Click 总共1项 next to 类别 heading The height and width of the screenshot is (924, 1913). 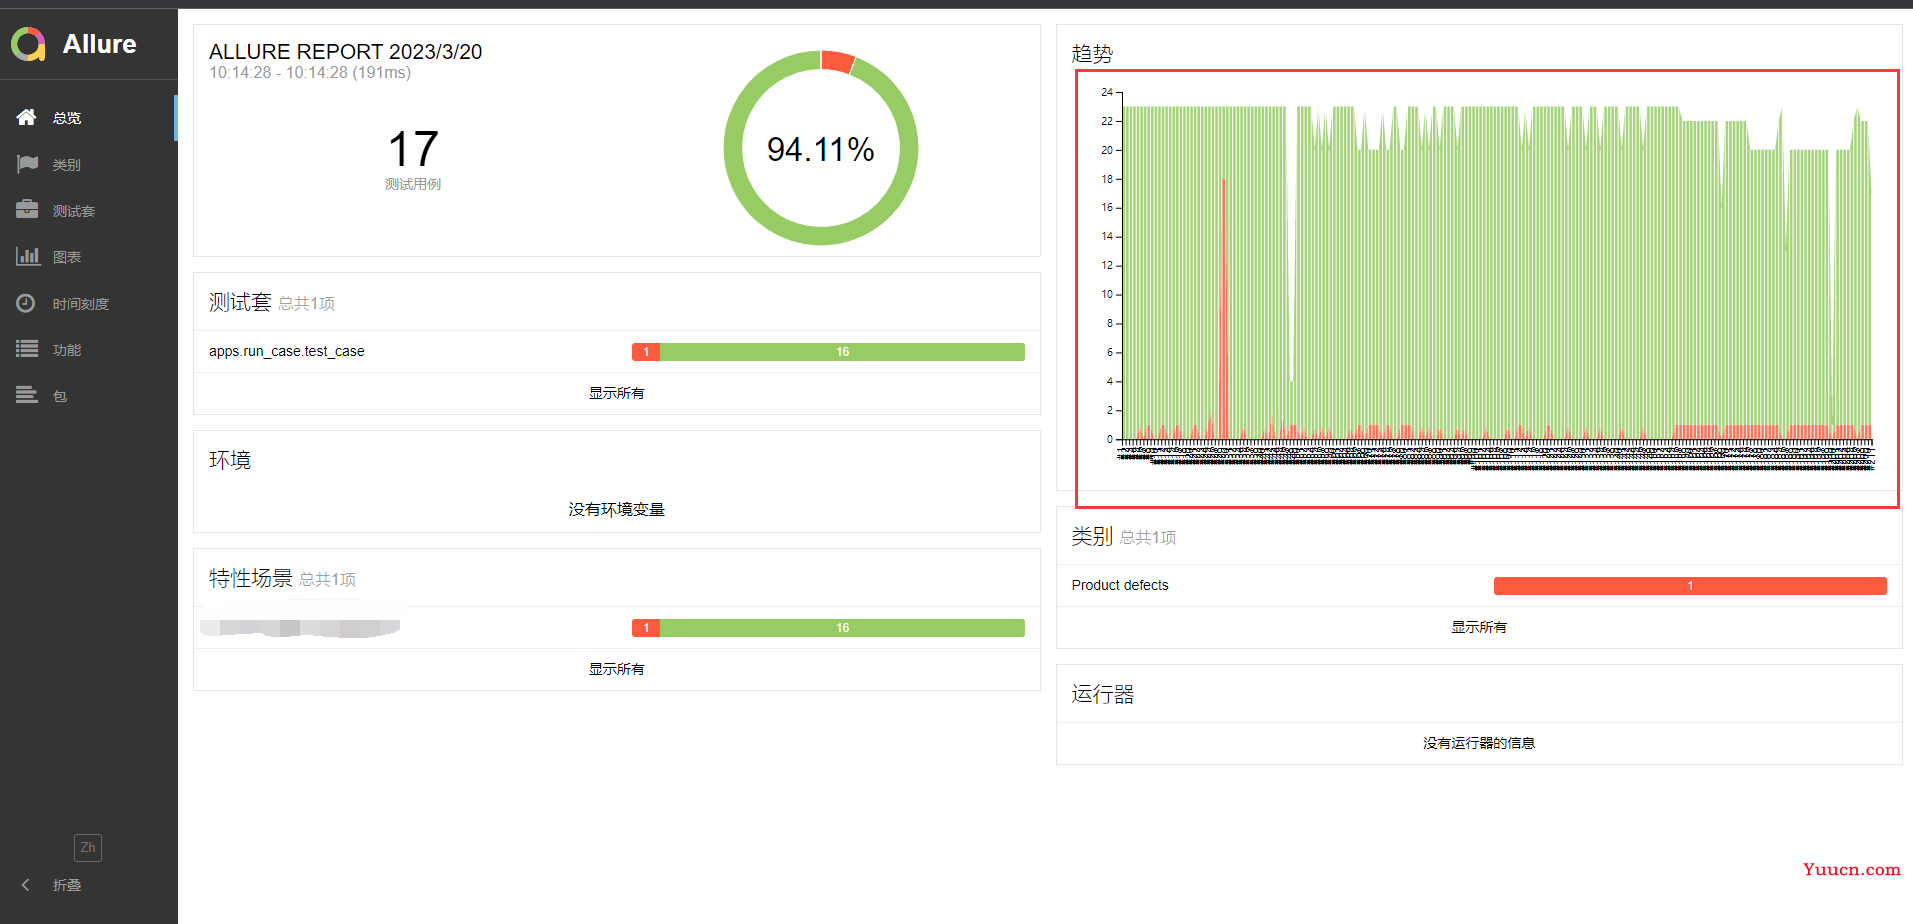tap(1147, 538)
